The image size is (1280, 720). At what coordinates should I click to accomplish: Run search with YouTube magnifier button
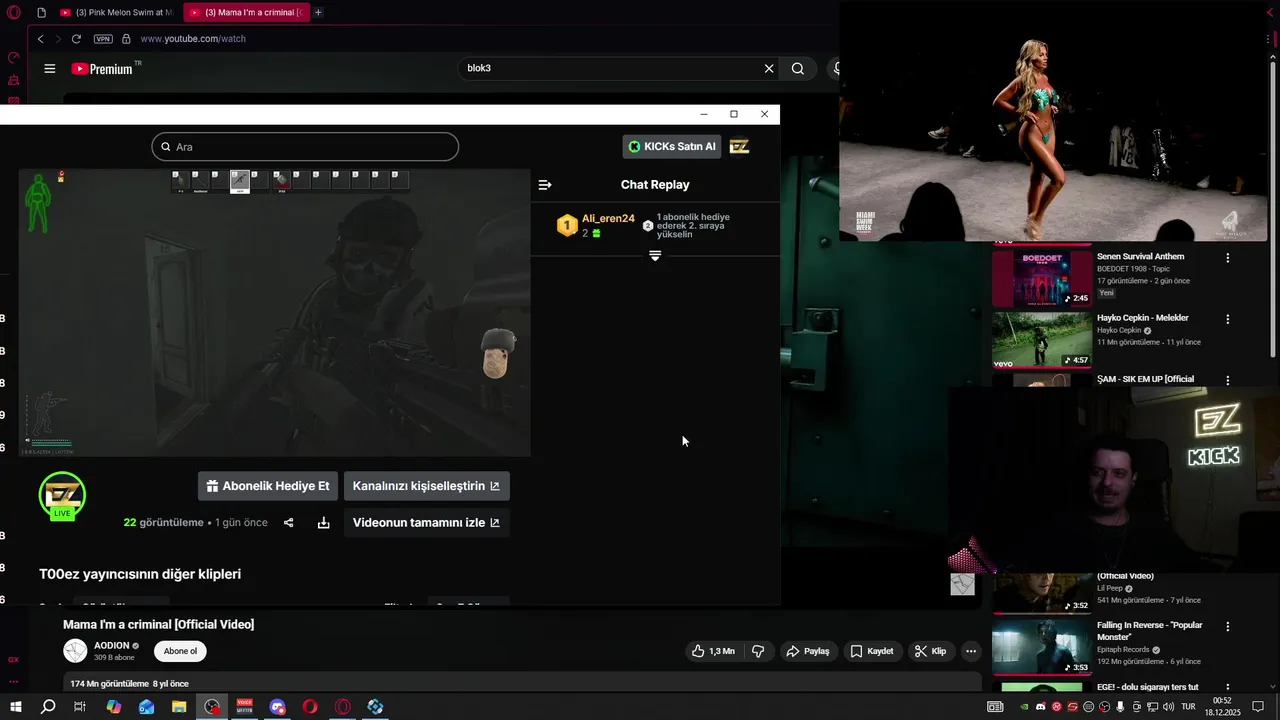798,68
